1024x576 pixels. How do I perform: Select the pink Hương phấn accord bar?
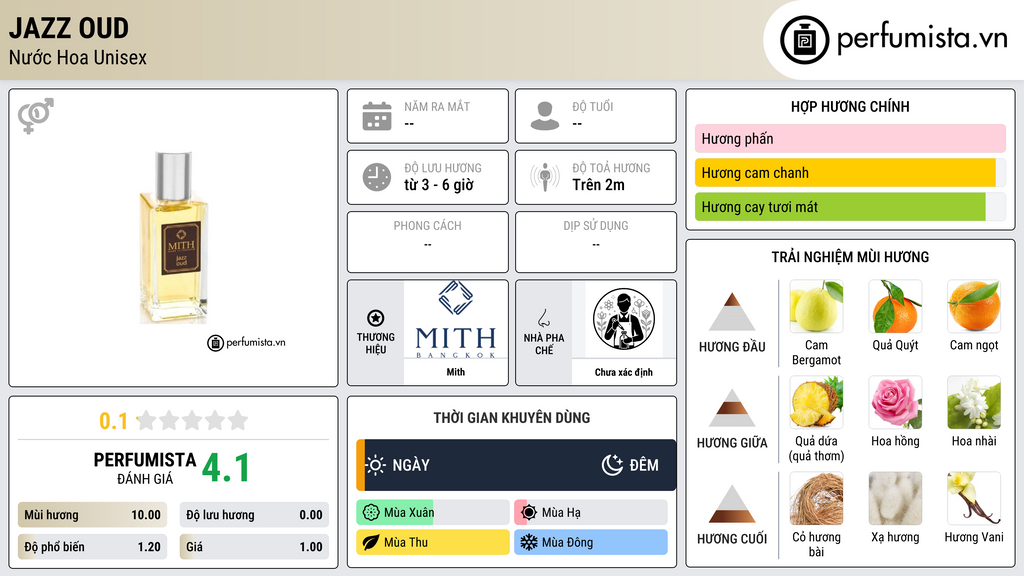click(850, 138)
